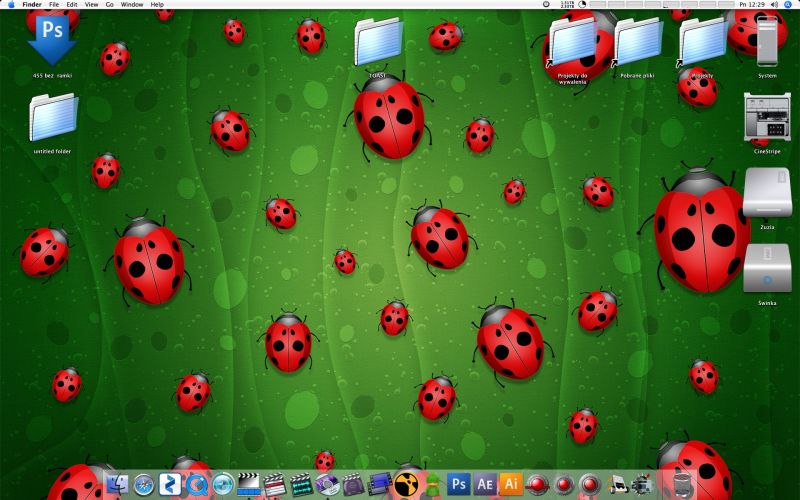
Task: Click the pie chart status menu icon
Action: pyautogui.click(x=582, y=4)
